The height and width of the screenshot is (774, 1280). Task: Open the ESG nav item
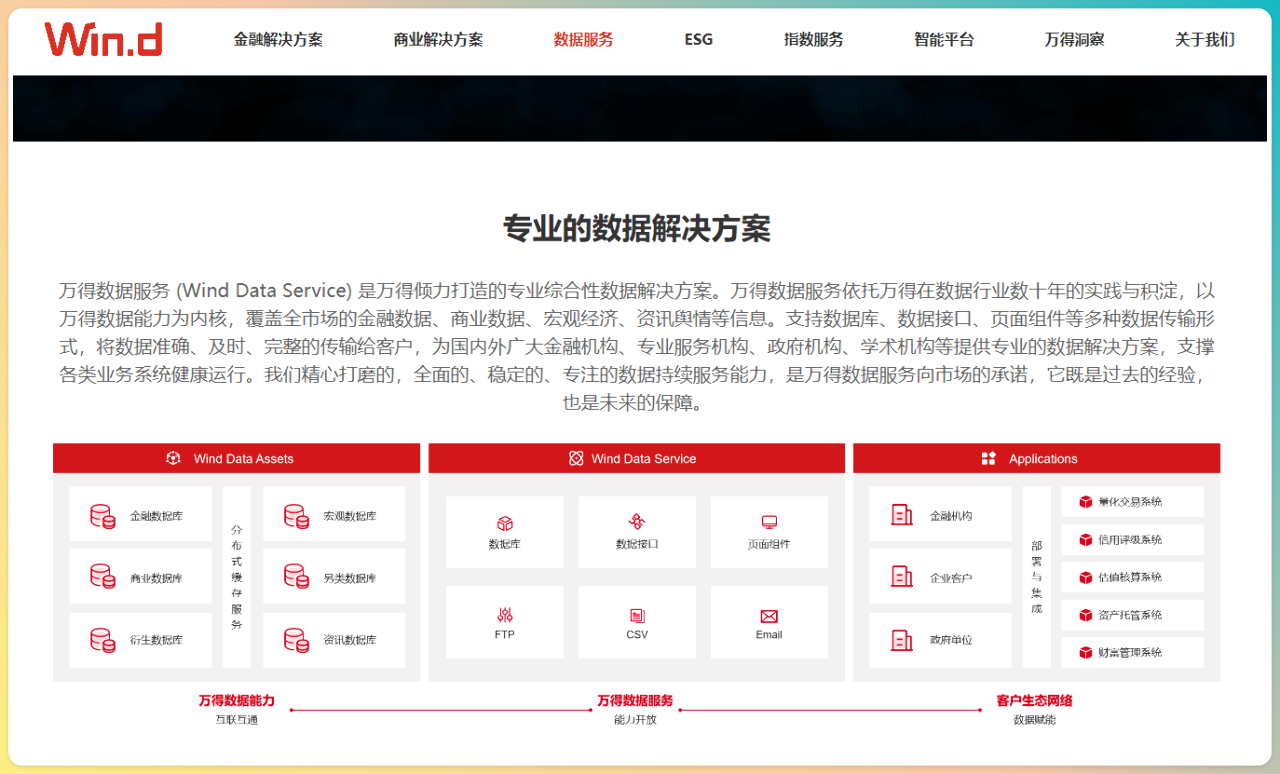pyautogui.click(x=699, y=40)
